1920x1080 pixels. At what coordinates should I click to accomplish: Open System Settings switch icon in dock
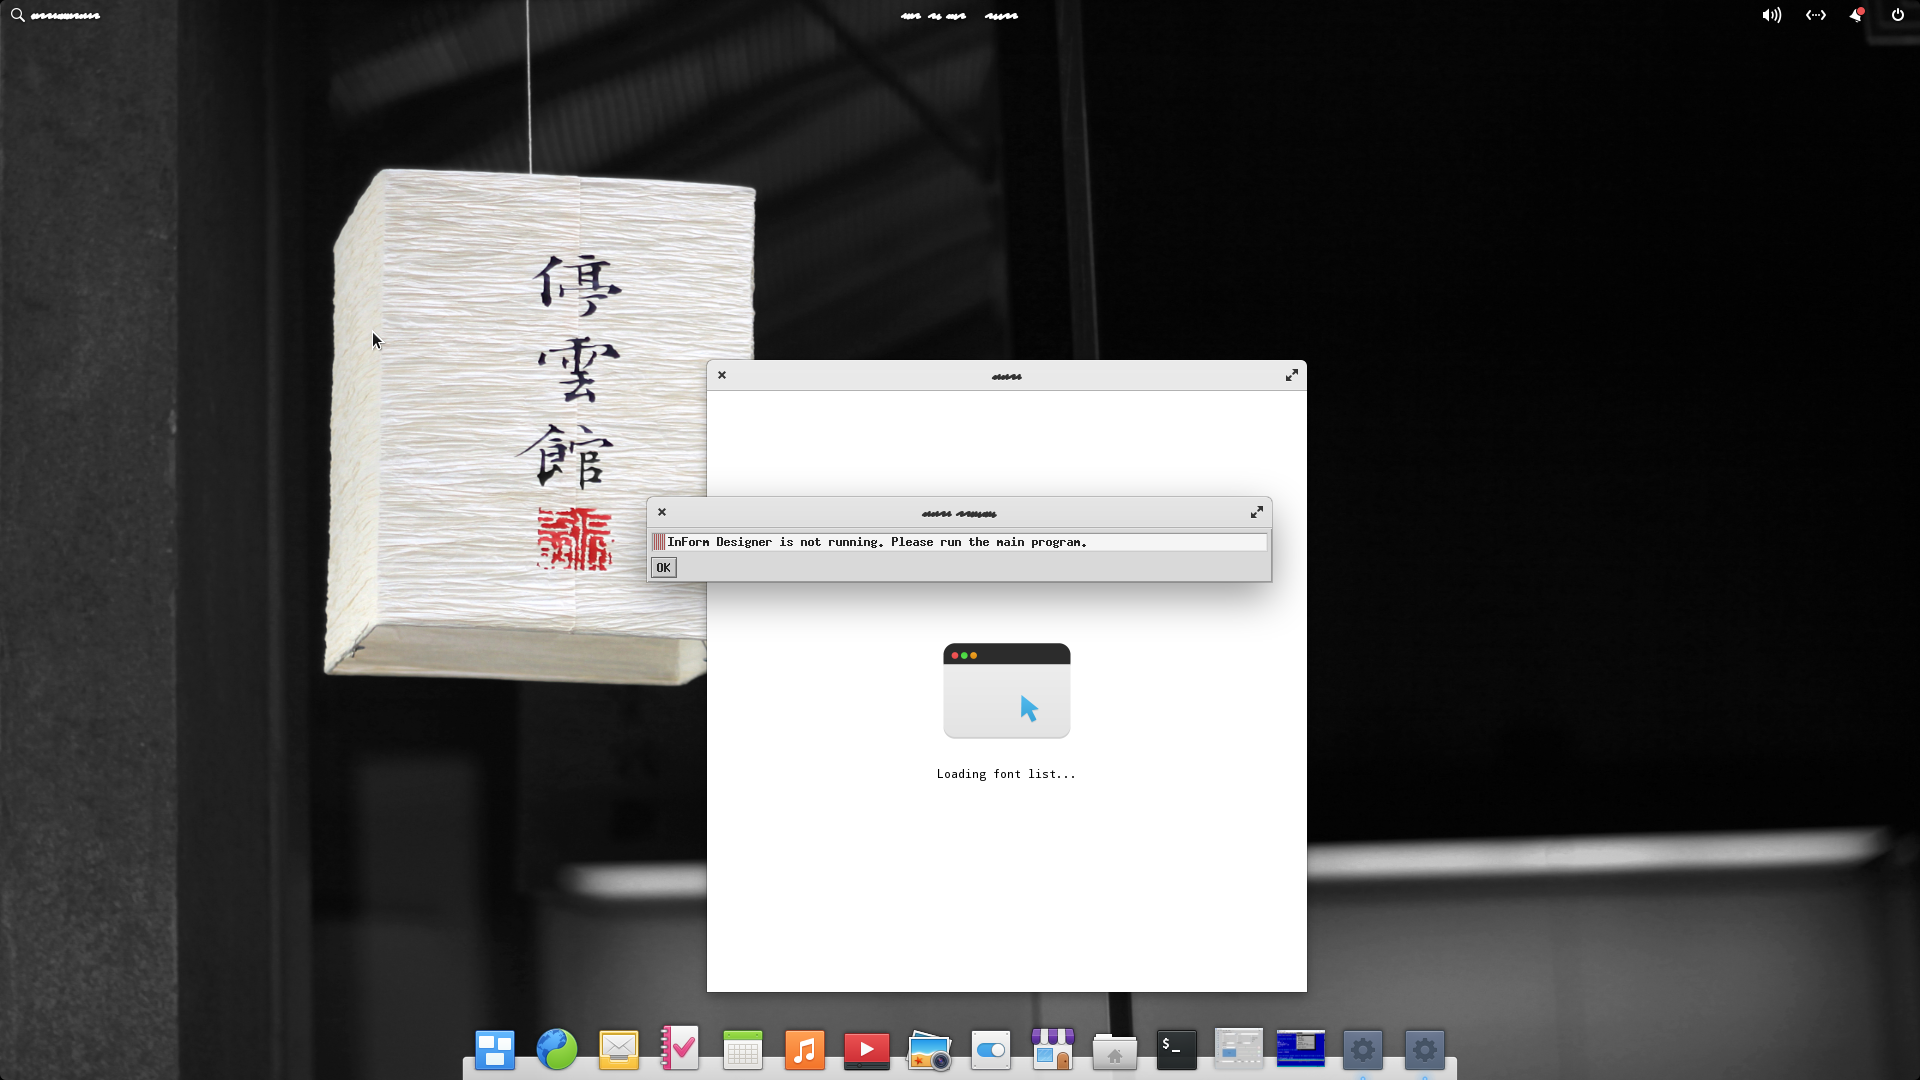(991, 1050)
